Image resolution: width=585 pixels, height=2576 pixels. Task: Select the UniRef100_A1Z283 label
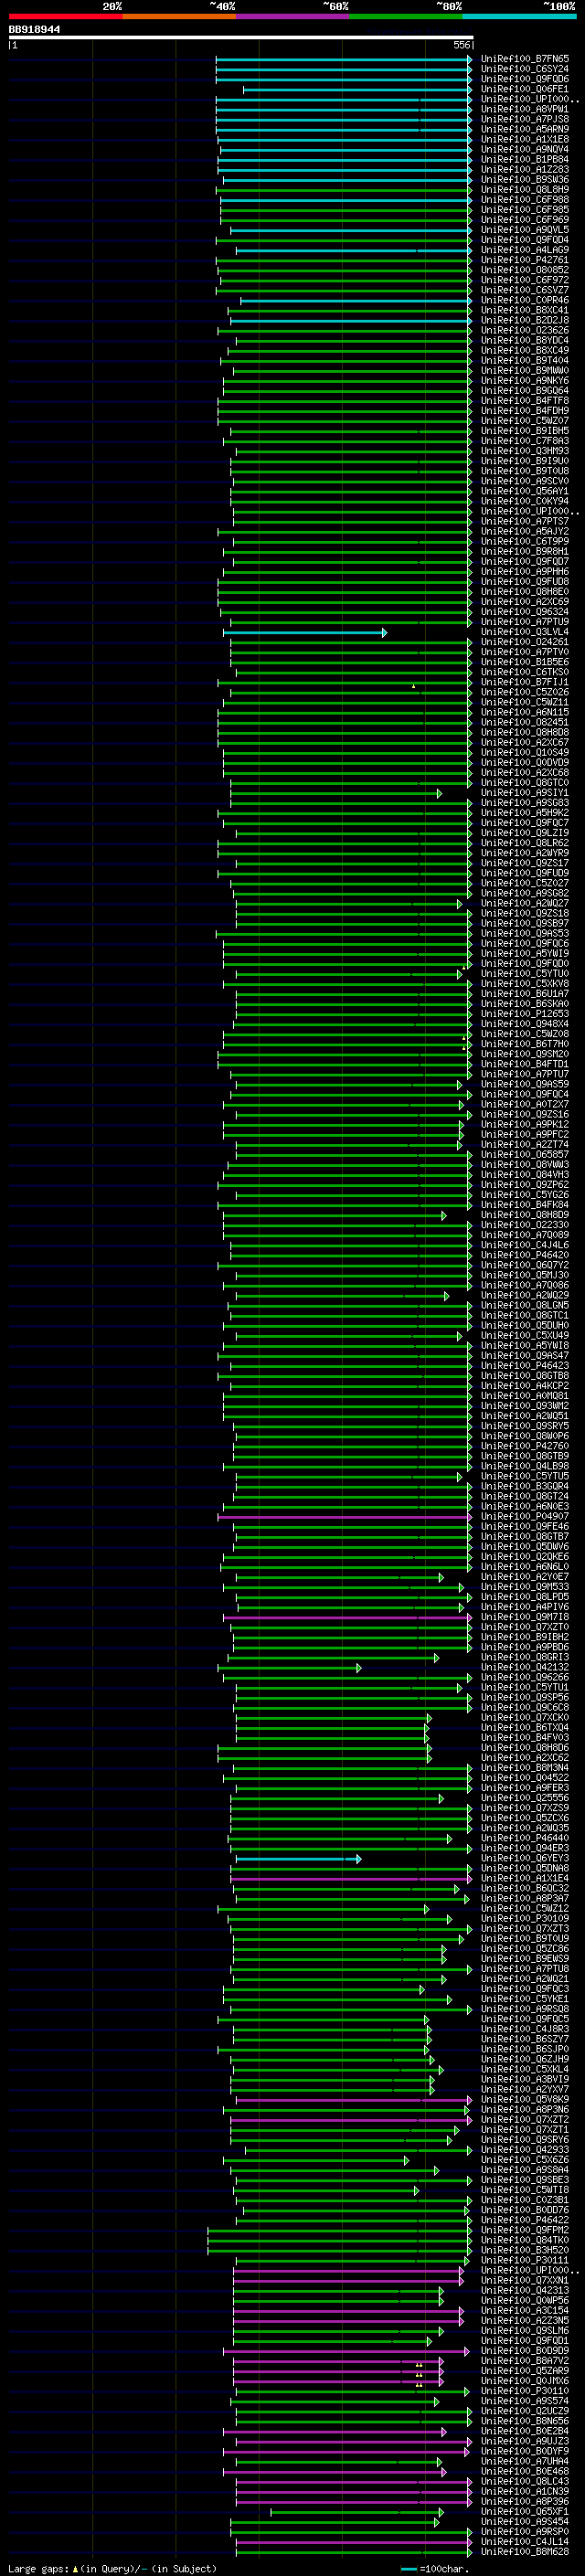click(x=525, y=169)
